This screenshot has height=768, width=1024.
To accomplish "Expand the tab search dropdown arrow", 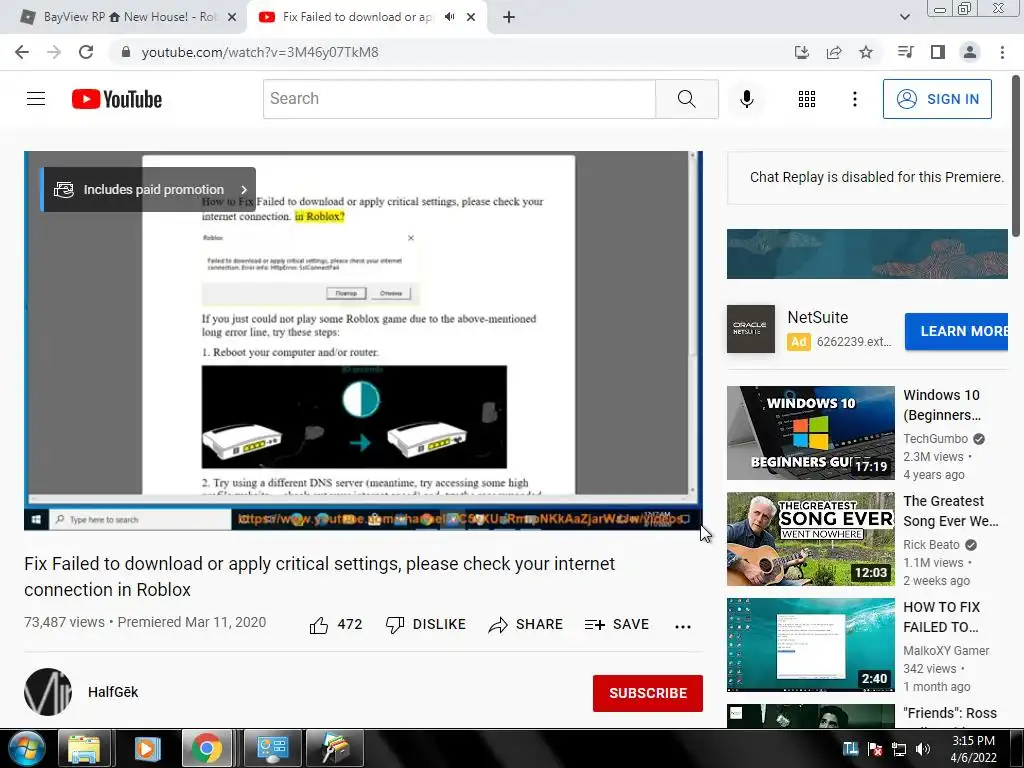I will (904, 17).
